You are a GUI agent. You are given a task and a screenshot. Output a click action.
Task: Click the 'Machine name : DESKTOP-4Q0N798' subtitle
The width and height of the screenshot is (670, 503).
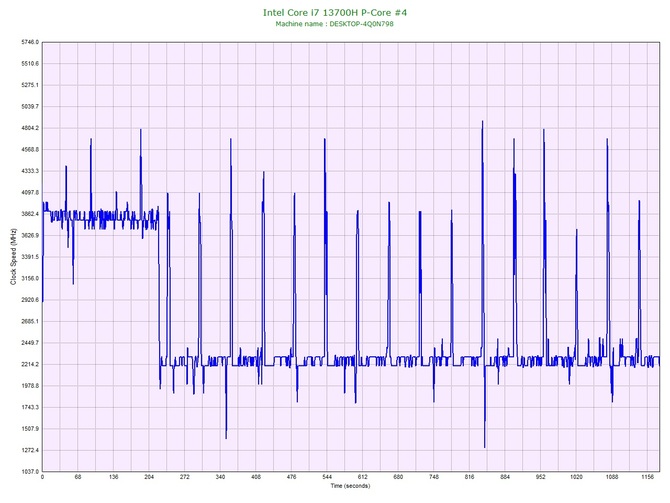pos(334,24)
